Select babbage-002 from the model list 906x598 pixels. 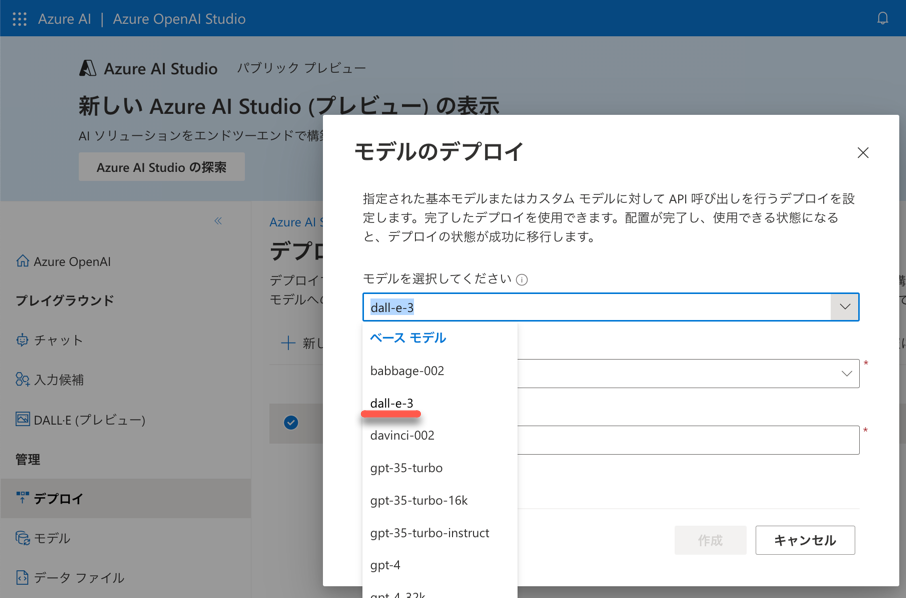(407, 371)
